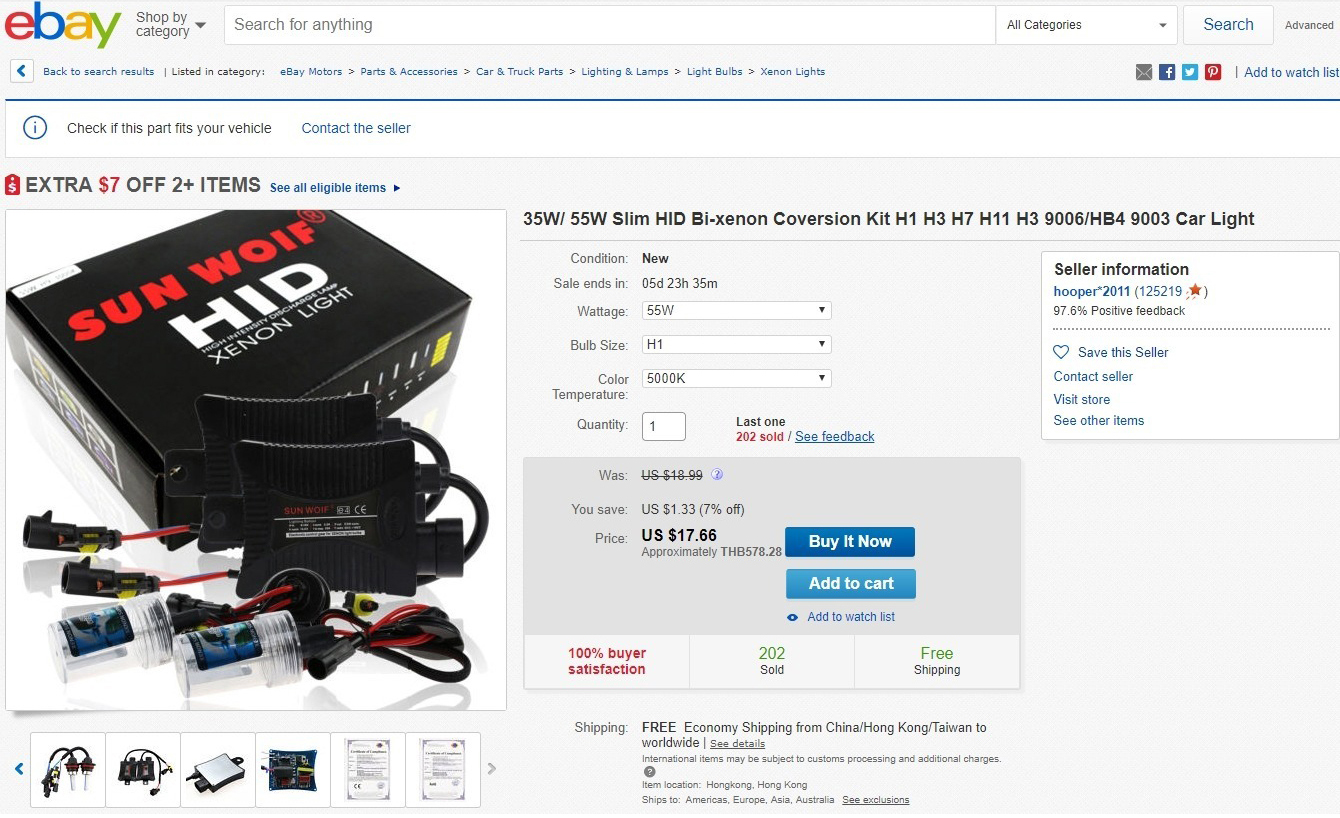Select the ballast pair thumbnail image

143,769
